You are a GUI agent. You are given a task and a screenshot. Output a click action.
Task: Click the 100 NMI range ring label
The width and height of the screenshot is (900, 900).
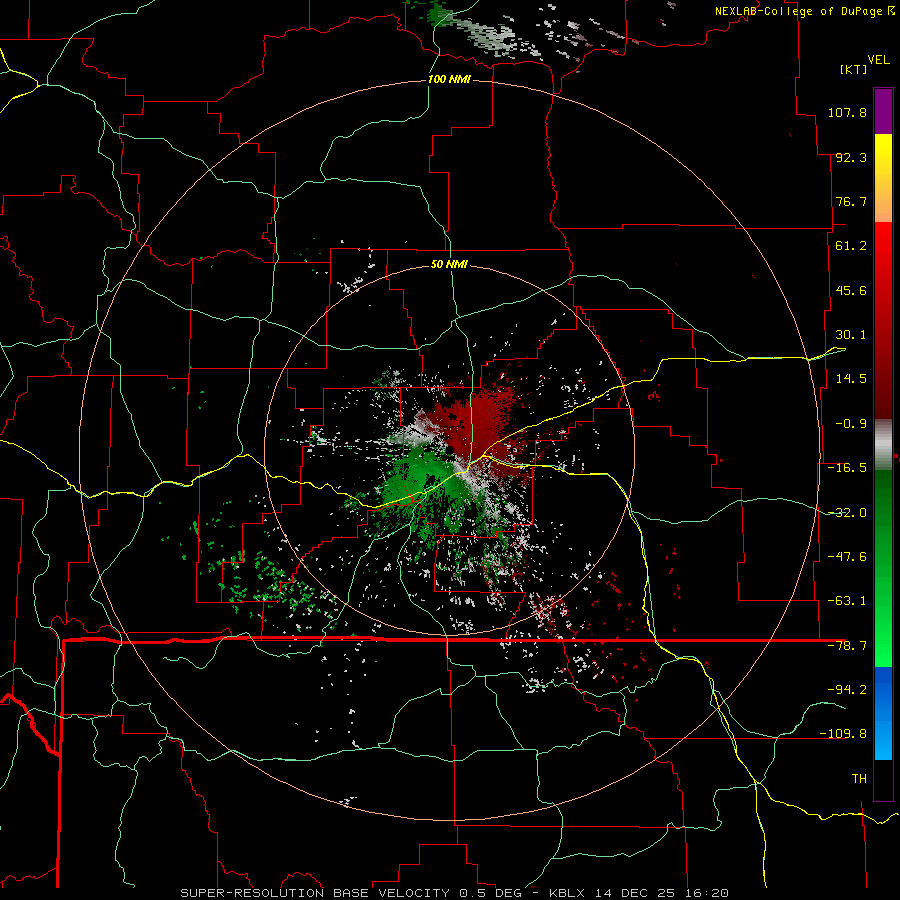click(x=449, y=79)
